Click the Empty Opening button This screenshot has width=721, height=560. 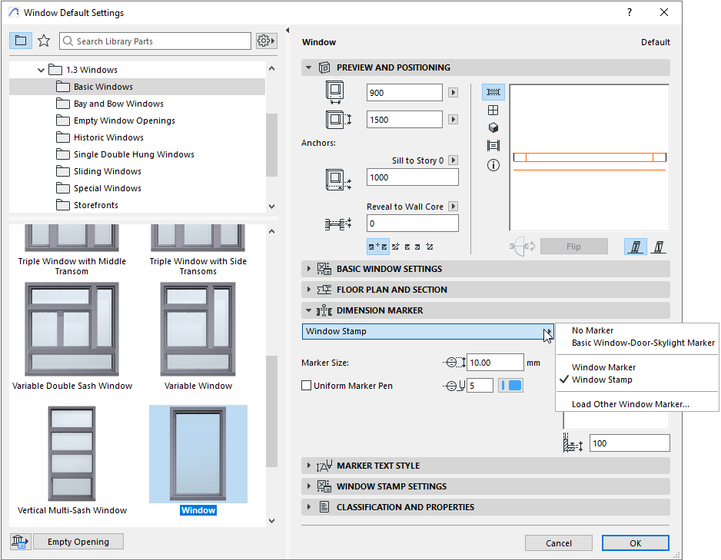coord(78,542)
